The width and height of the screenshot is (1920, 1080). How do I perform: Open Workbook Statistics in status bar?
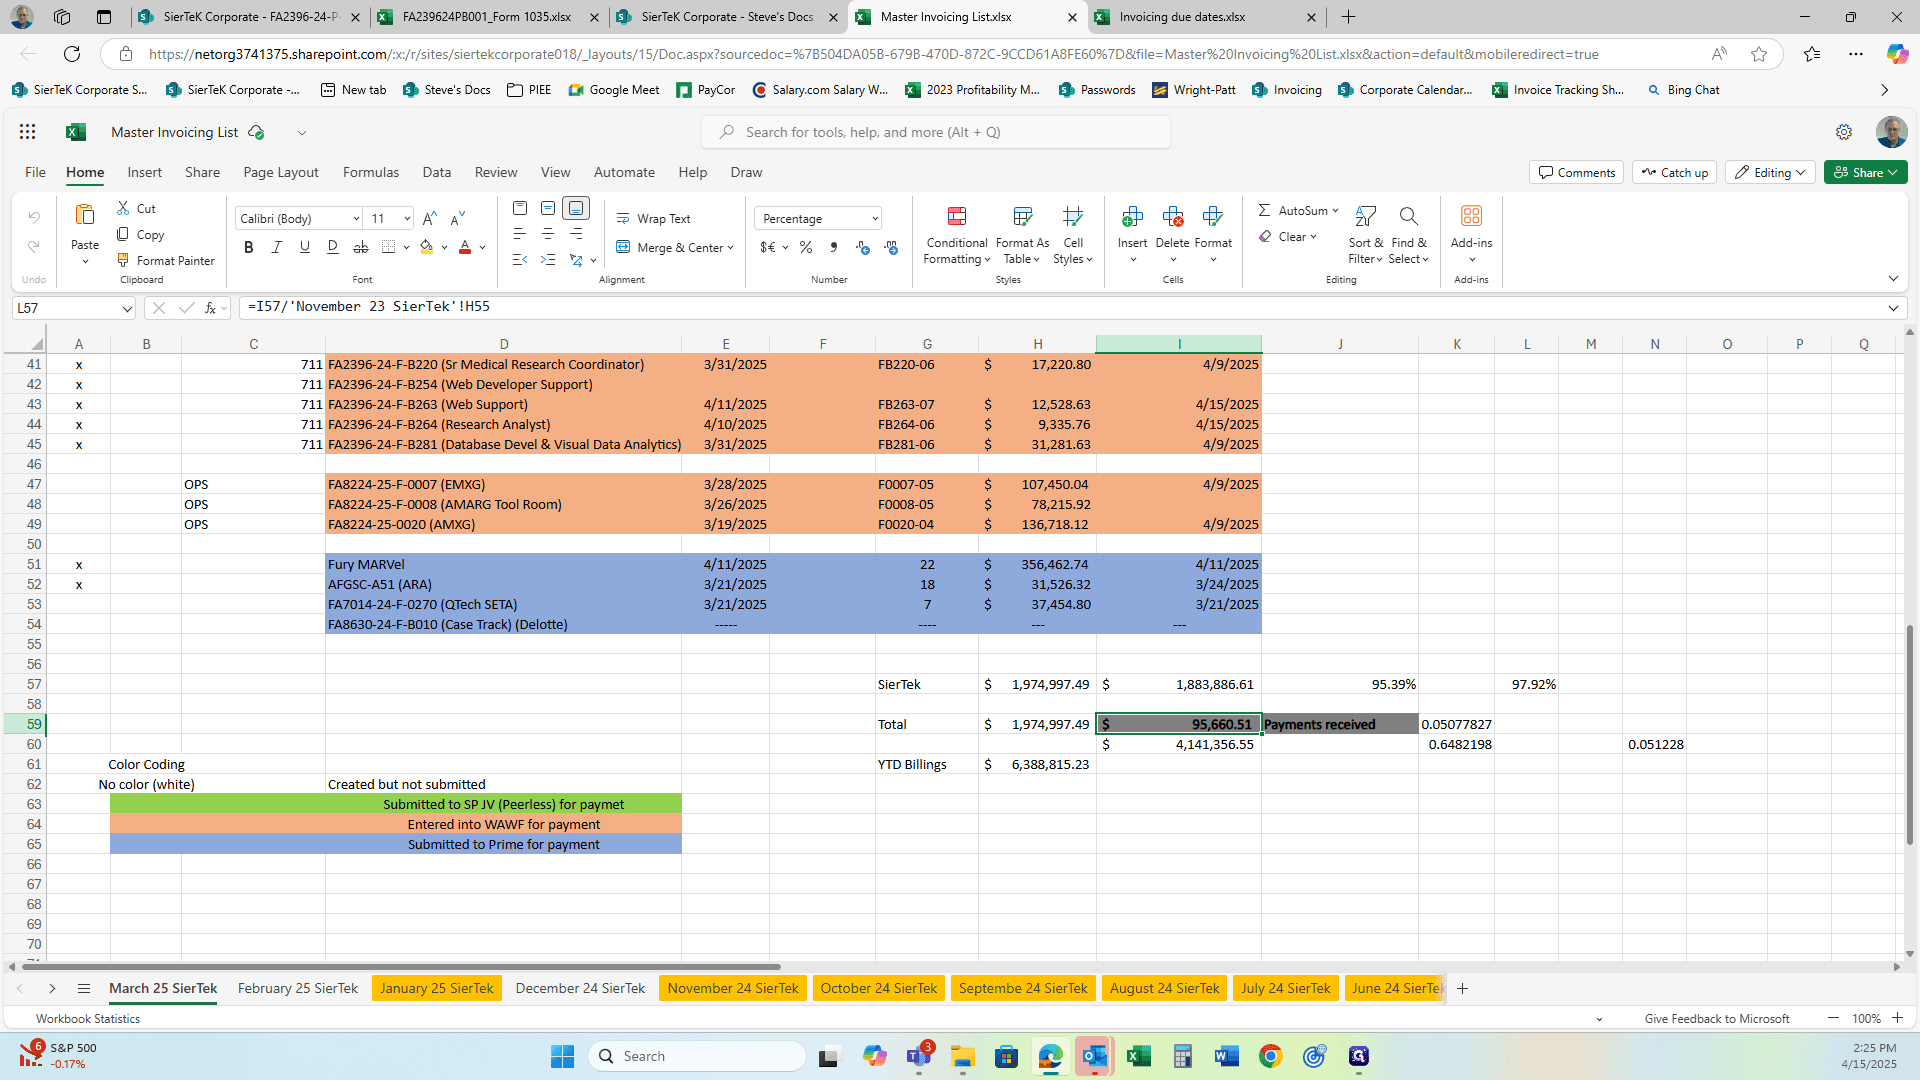(88, 1019)
